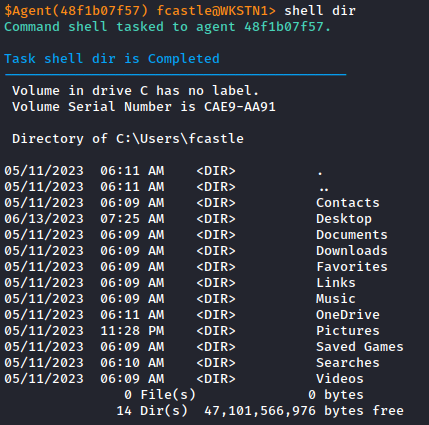The height and width of the screenshot is (425, 429).
Task: Click the 'Task shell dir is Completed' message
Action: click(112, 59)
